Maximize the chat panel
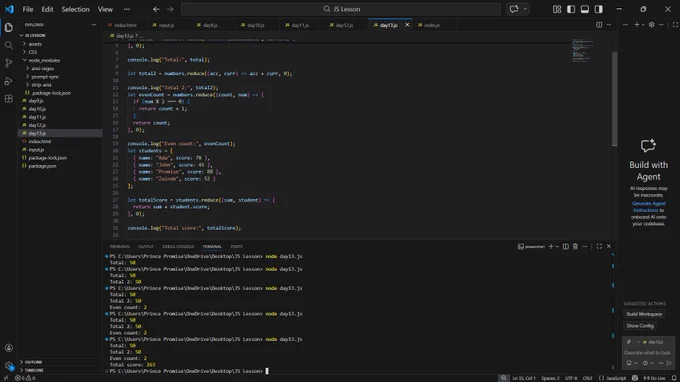 (x=675, y=25)
